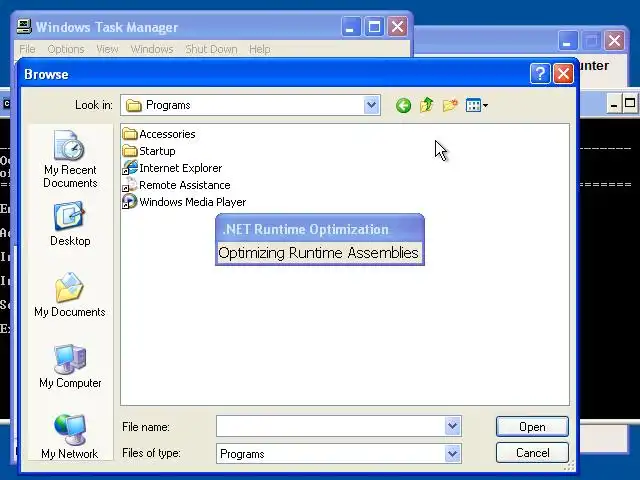Minimize the Windows Task Manager window
The width and height of the screenshot is (640, 480).
coord(351,27)
